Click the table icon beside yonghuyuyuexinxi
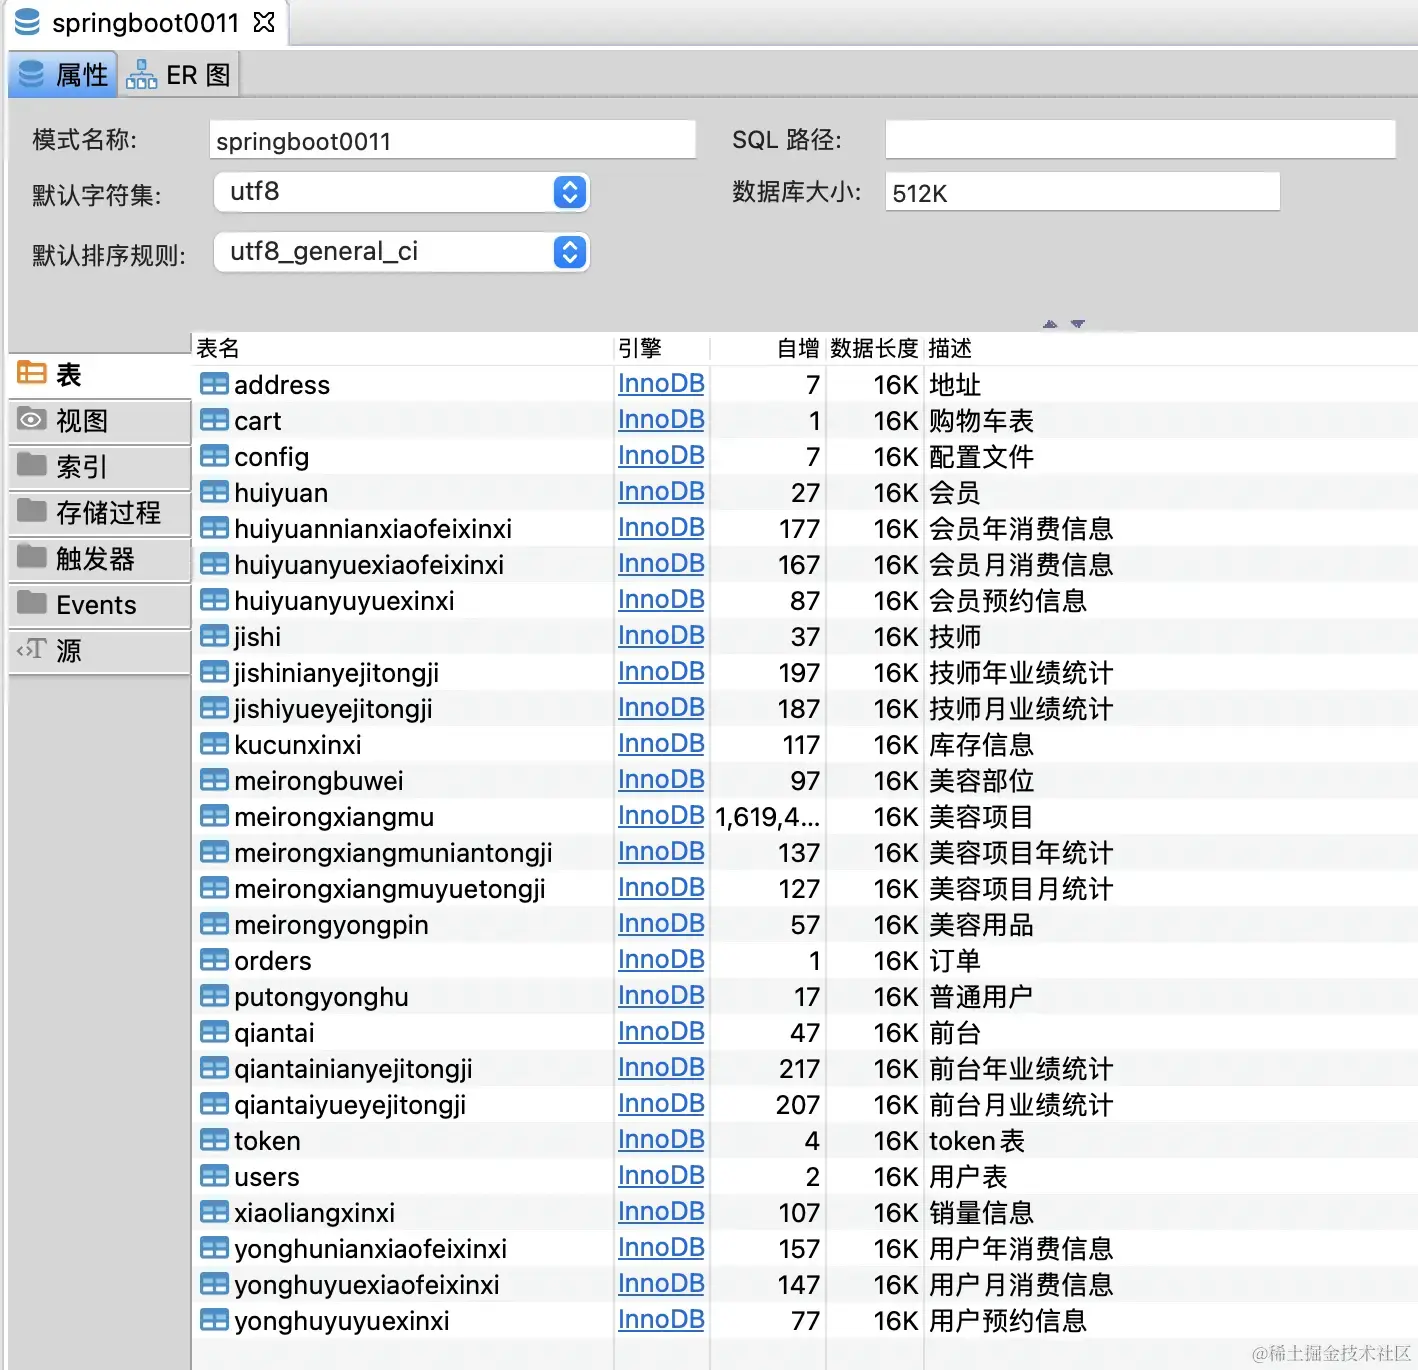Viewport: 1418px width, 1370px height. click(214, 1320)
